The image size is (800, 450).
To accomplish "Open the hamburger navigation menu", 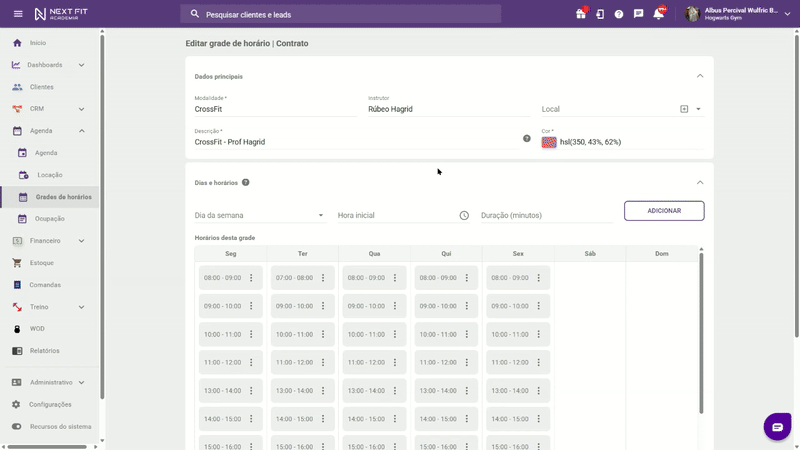I will pyautogui.click(x=18, y=14).
